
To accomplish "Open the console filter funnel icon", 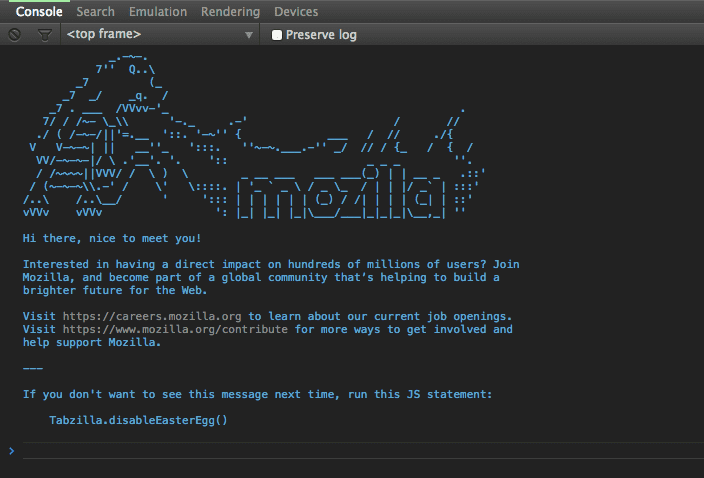I will [x=44, y=35].
